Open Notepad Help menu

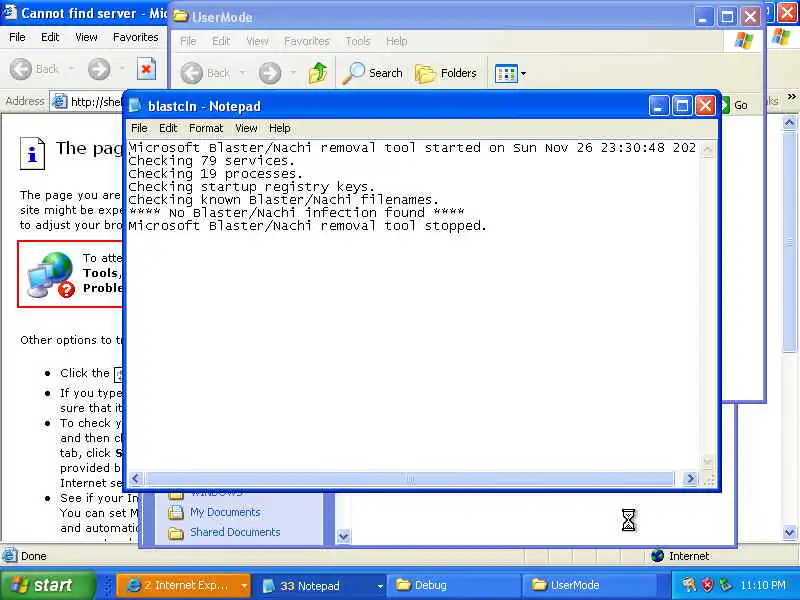(x=280, y=128)
